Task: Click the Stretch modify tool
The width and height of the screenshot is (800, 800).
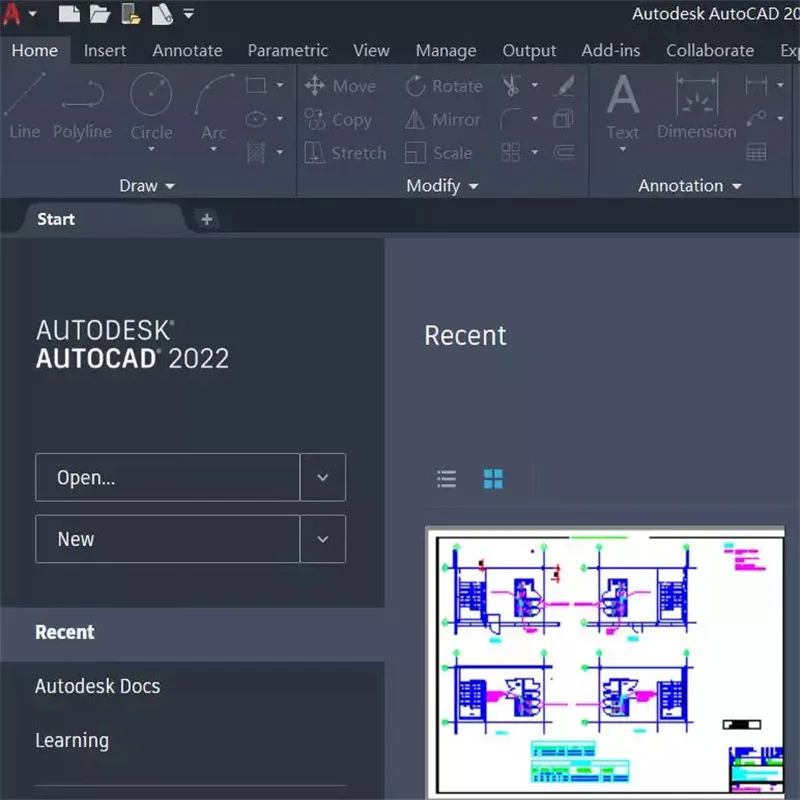Action: coord(345,153)
